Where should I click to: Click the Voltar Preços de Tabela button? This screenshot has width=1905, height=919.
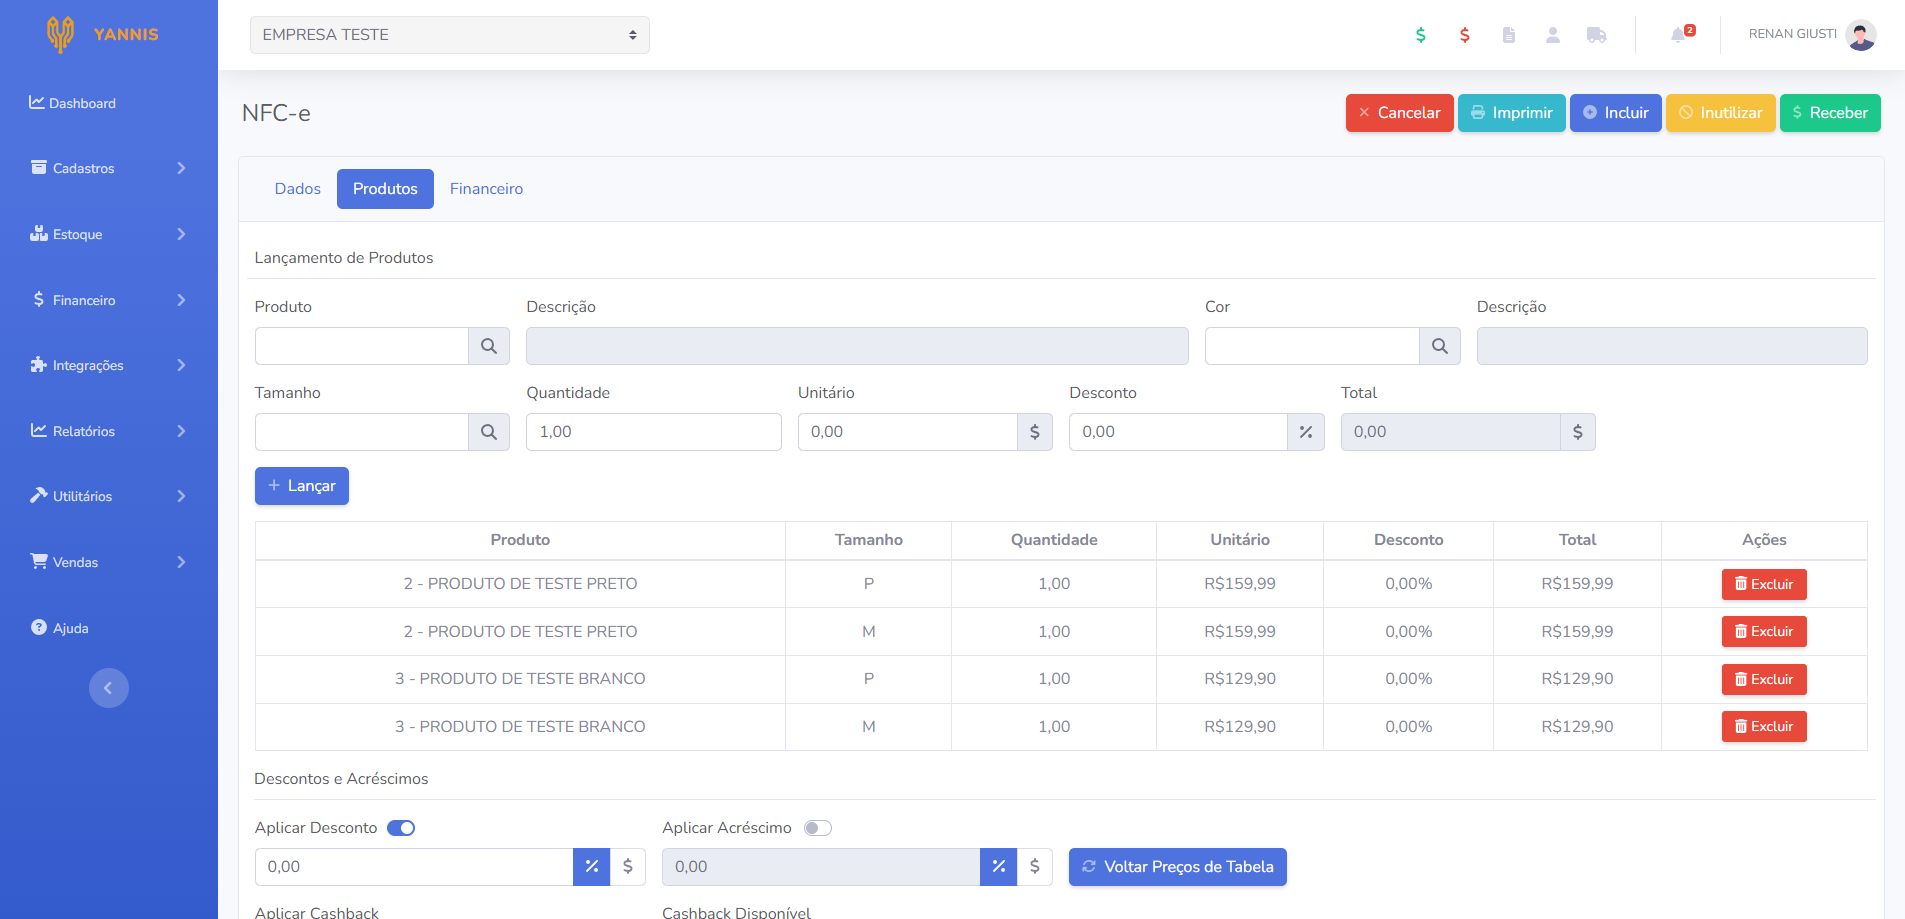[x=1177, y=867]
